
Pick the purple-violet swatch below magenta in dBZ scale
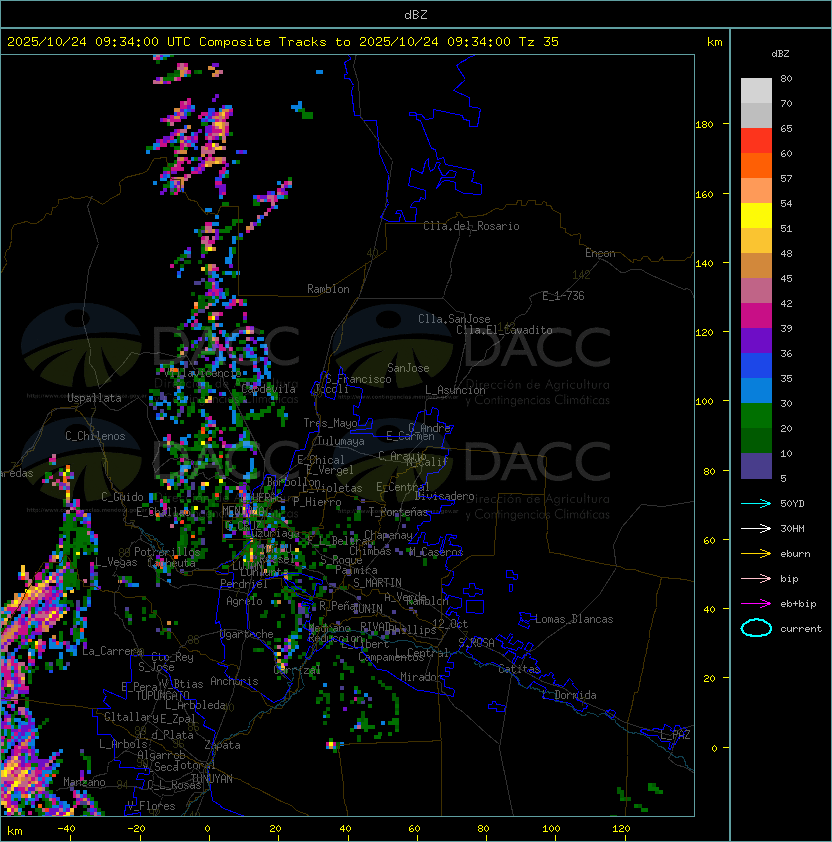(x=756, y=340)
